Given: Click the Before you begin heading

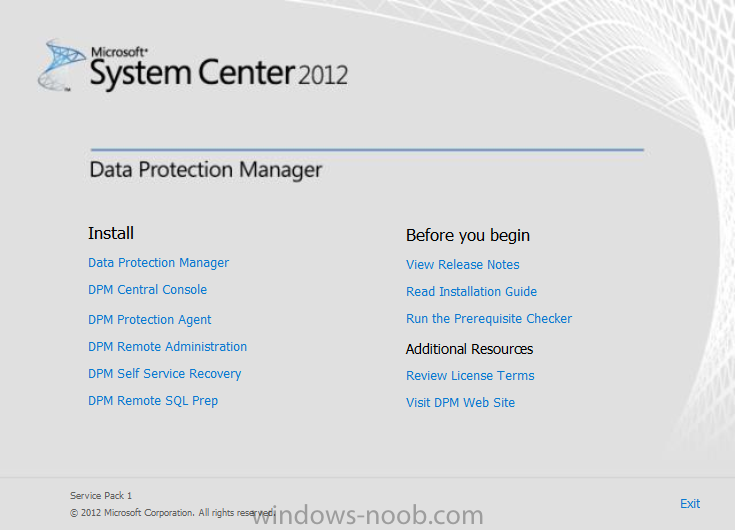Looking at the screenshot, I should tap(468, 236).
